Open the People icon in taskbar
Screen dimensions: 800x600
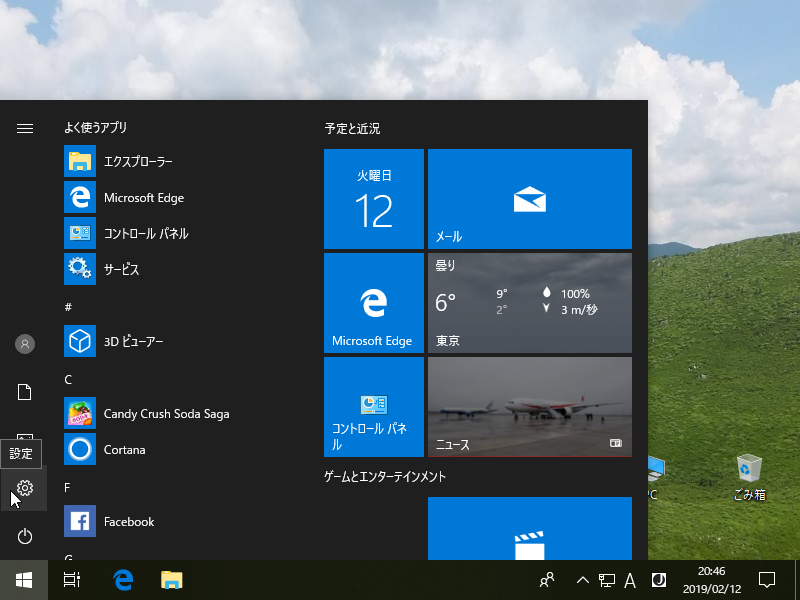pyautogui.click(x=547, y=580)
